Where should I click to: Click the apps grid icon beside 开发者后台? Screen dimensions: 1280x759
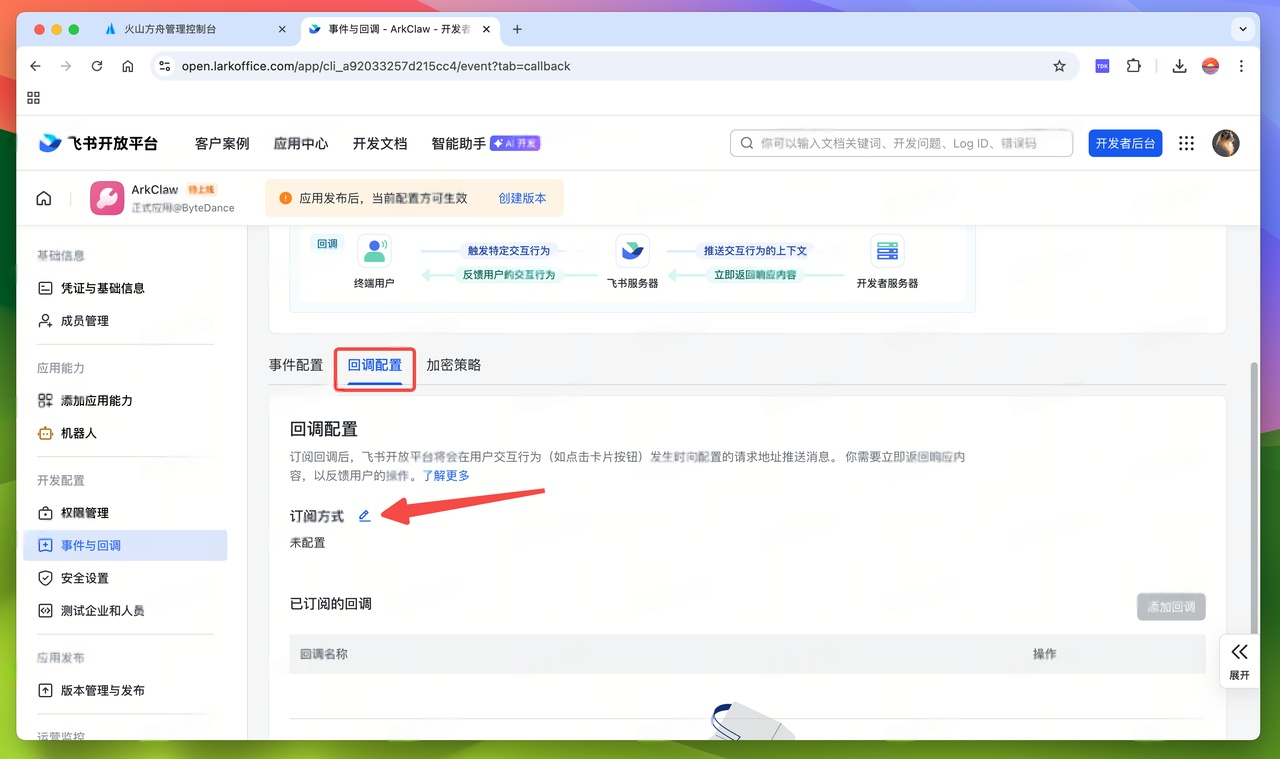[x=1186, y=142]
